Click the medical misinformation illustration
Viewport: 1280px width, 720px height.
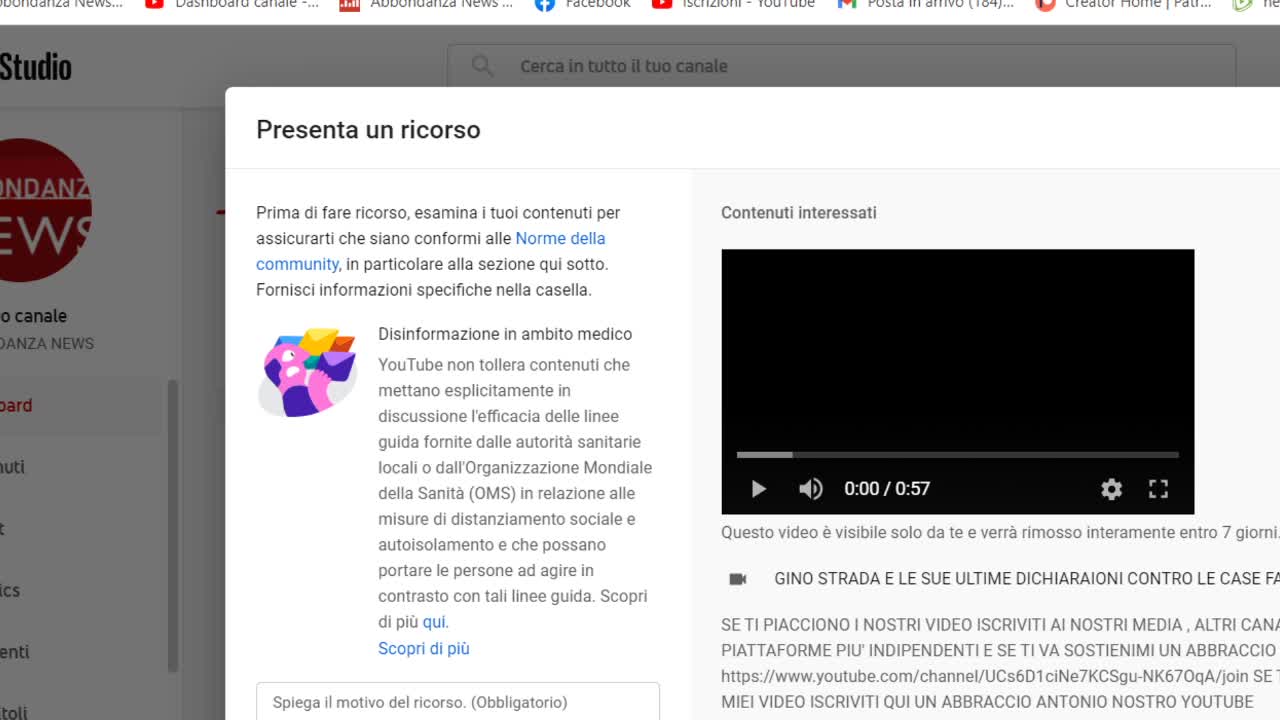point(308,371)
